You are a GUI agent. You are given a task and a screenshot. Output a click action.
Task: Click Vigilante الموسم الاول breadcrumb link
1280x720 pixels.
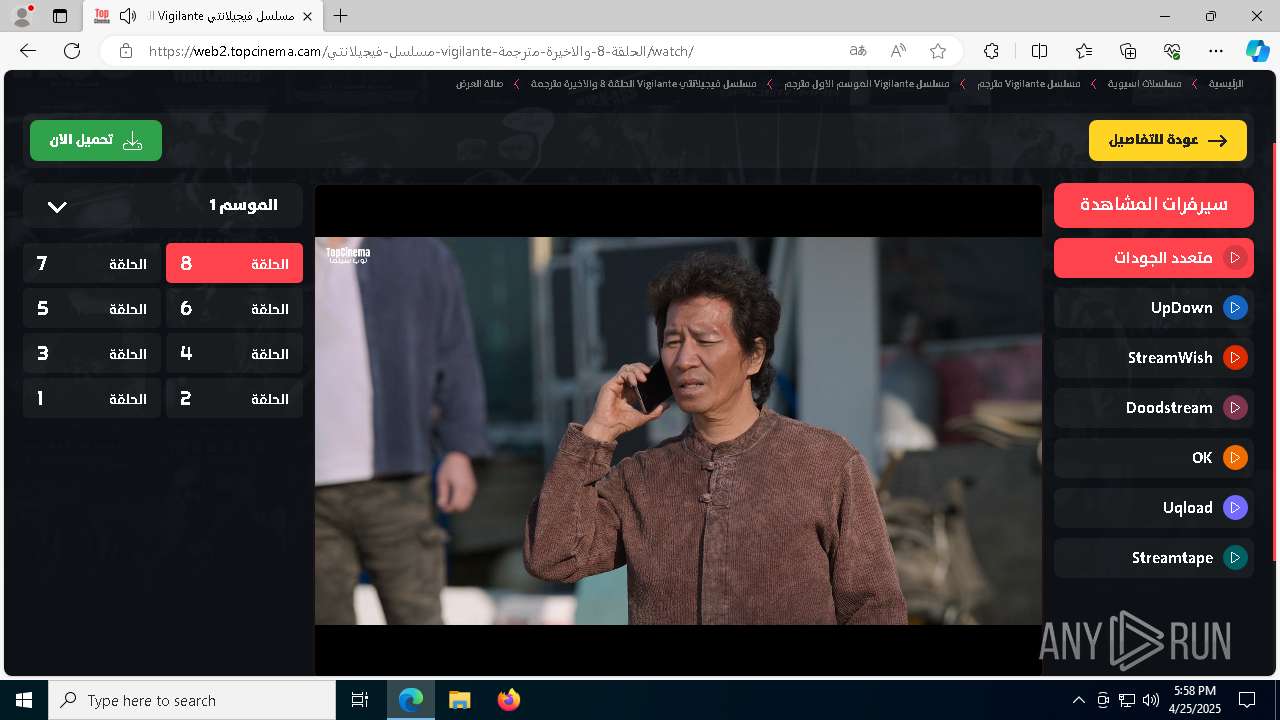867,84
